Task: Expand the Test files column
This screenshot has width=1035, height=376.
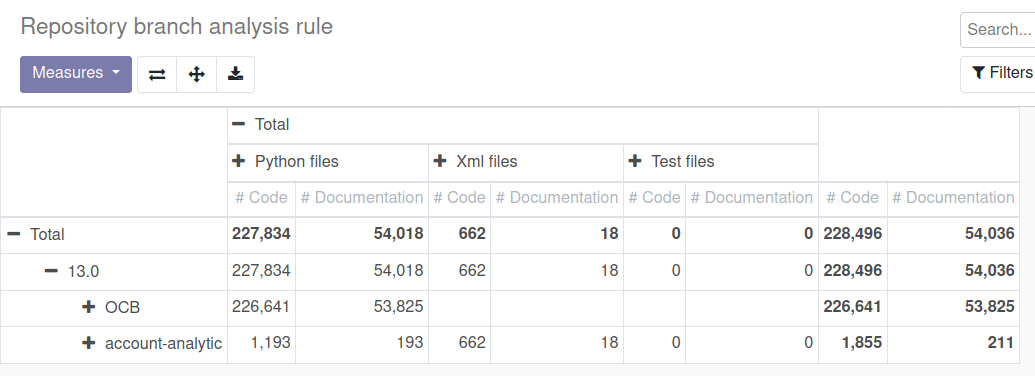Action: coord(721,162)
